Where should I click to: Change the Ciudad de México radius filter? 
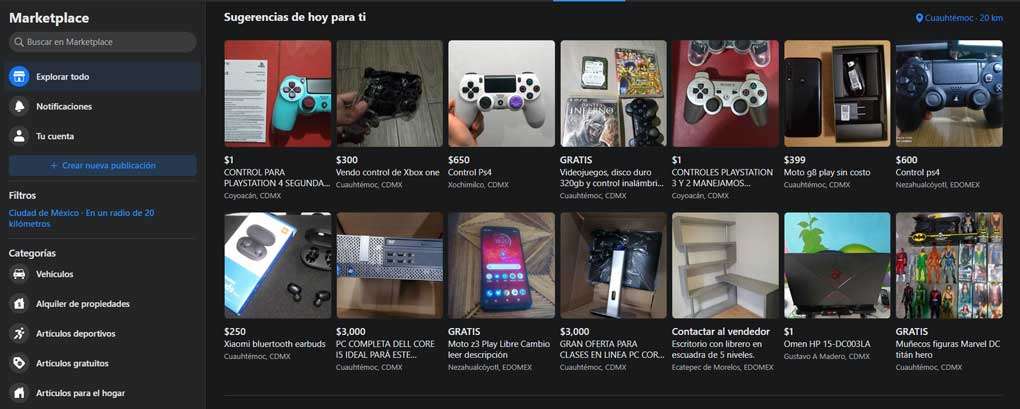tap(81, 218)
